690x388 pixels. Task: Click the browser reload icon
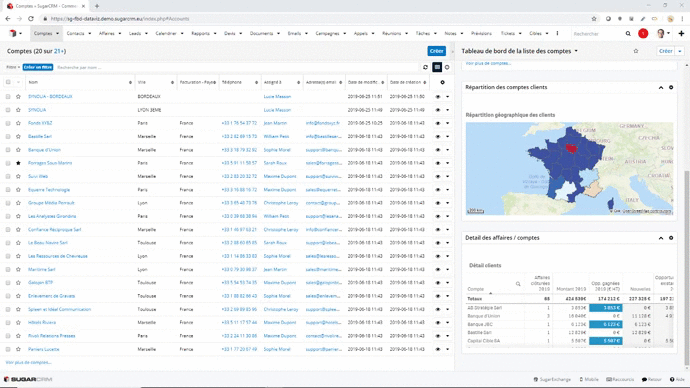click(x=31, y=18)
